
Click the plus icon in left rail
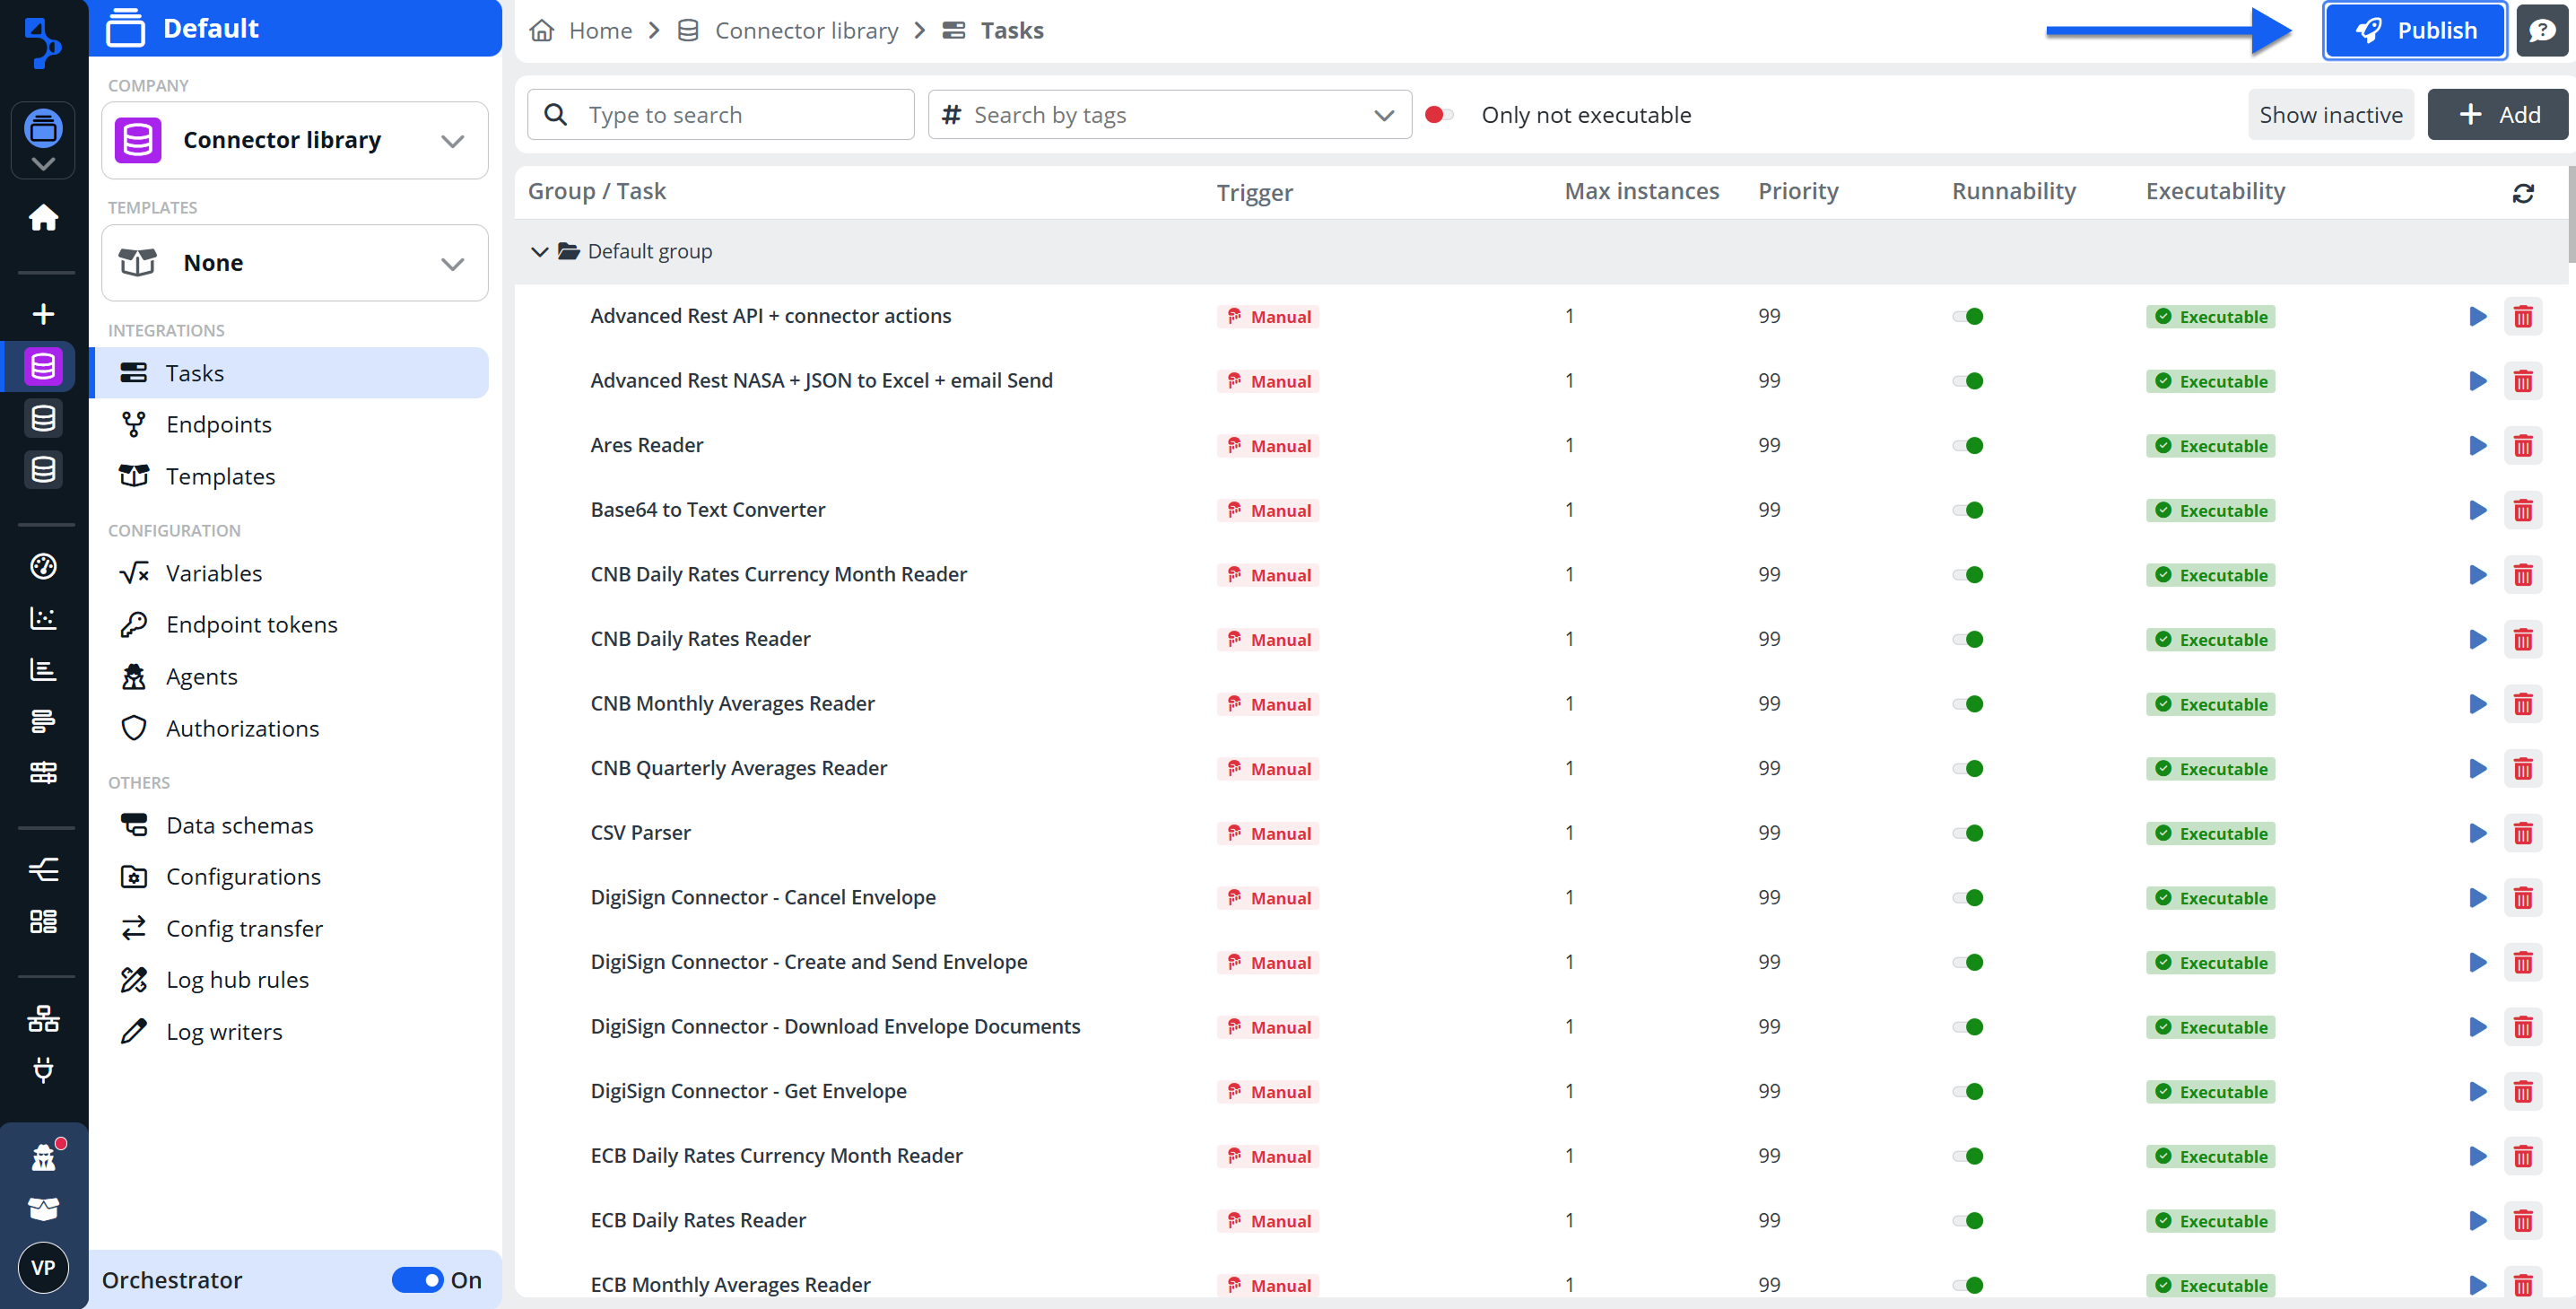coord(43,314)
